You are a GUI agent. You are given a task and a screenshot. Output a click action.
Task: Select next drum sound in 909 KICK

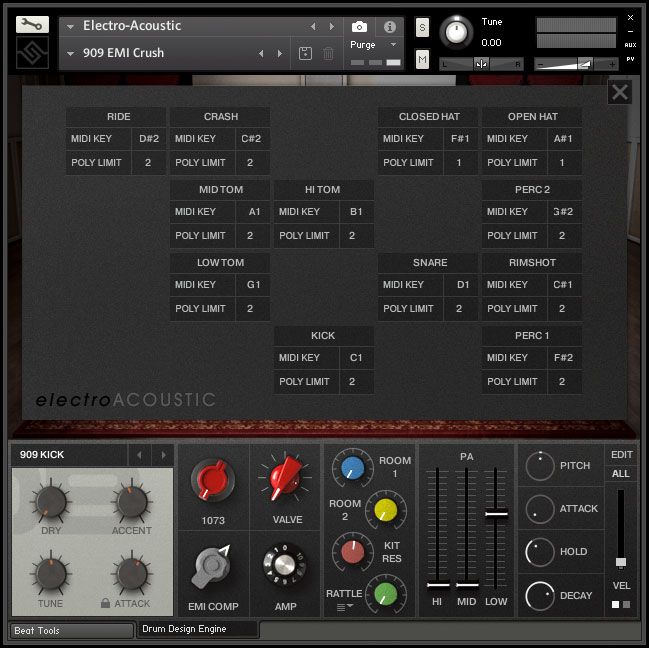pos(163,455)
